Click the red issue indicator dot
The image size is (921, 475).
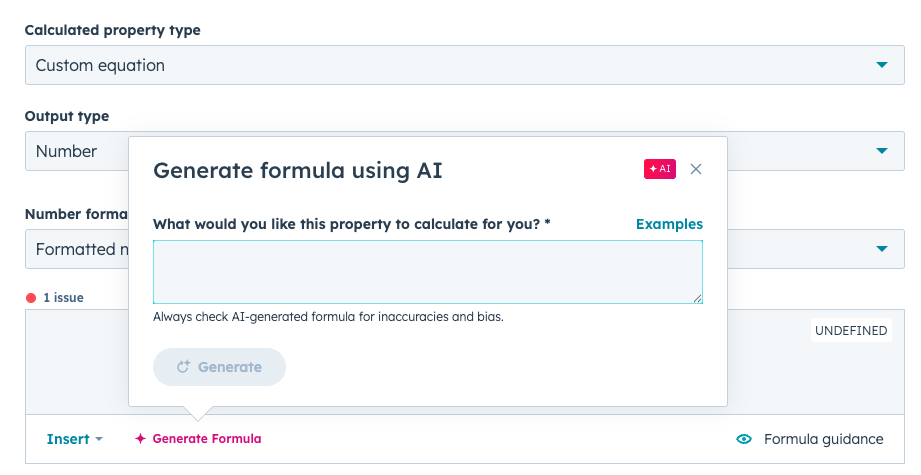click(x=31, y=298)
